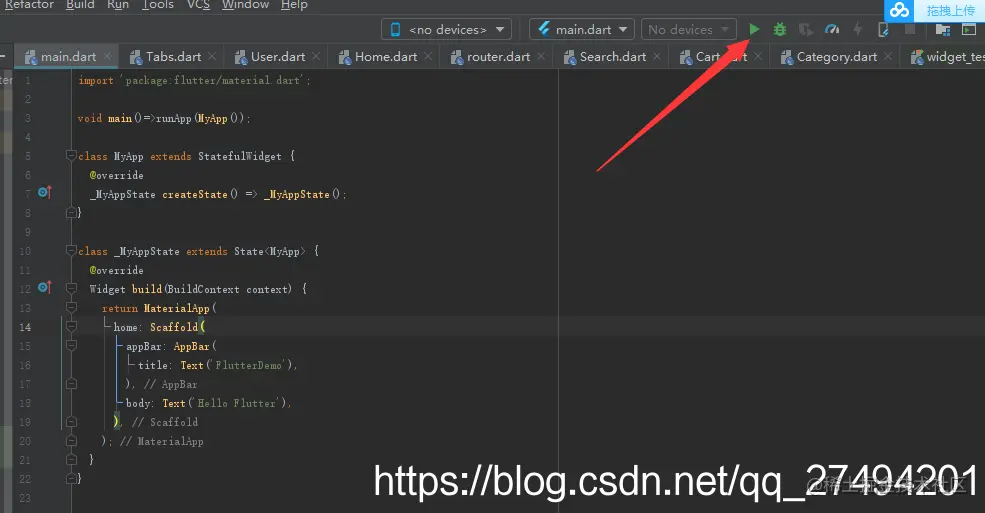Viewport: 985px width, 513px height.
Task: Click fold end marker at line 8
Action: [x=71, y=213]
